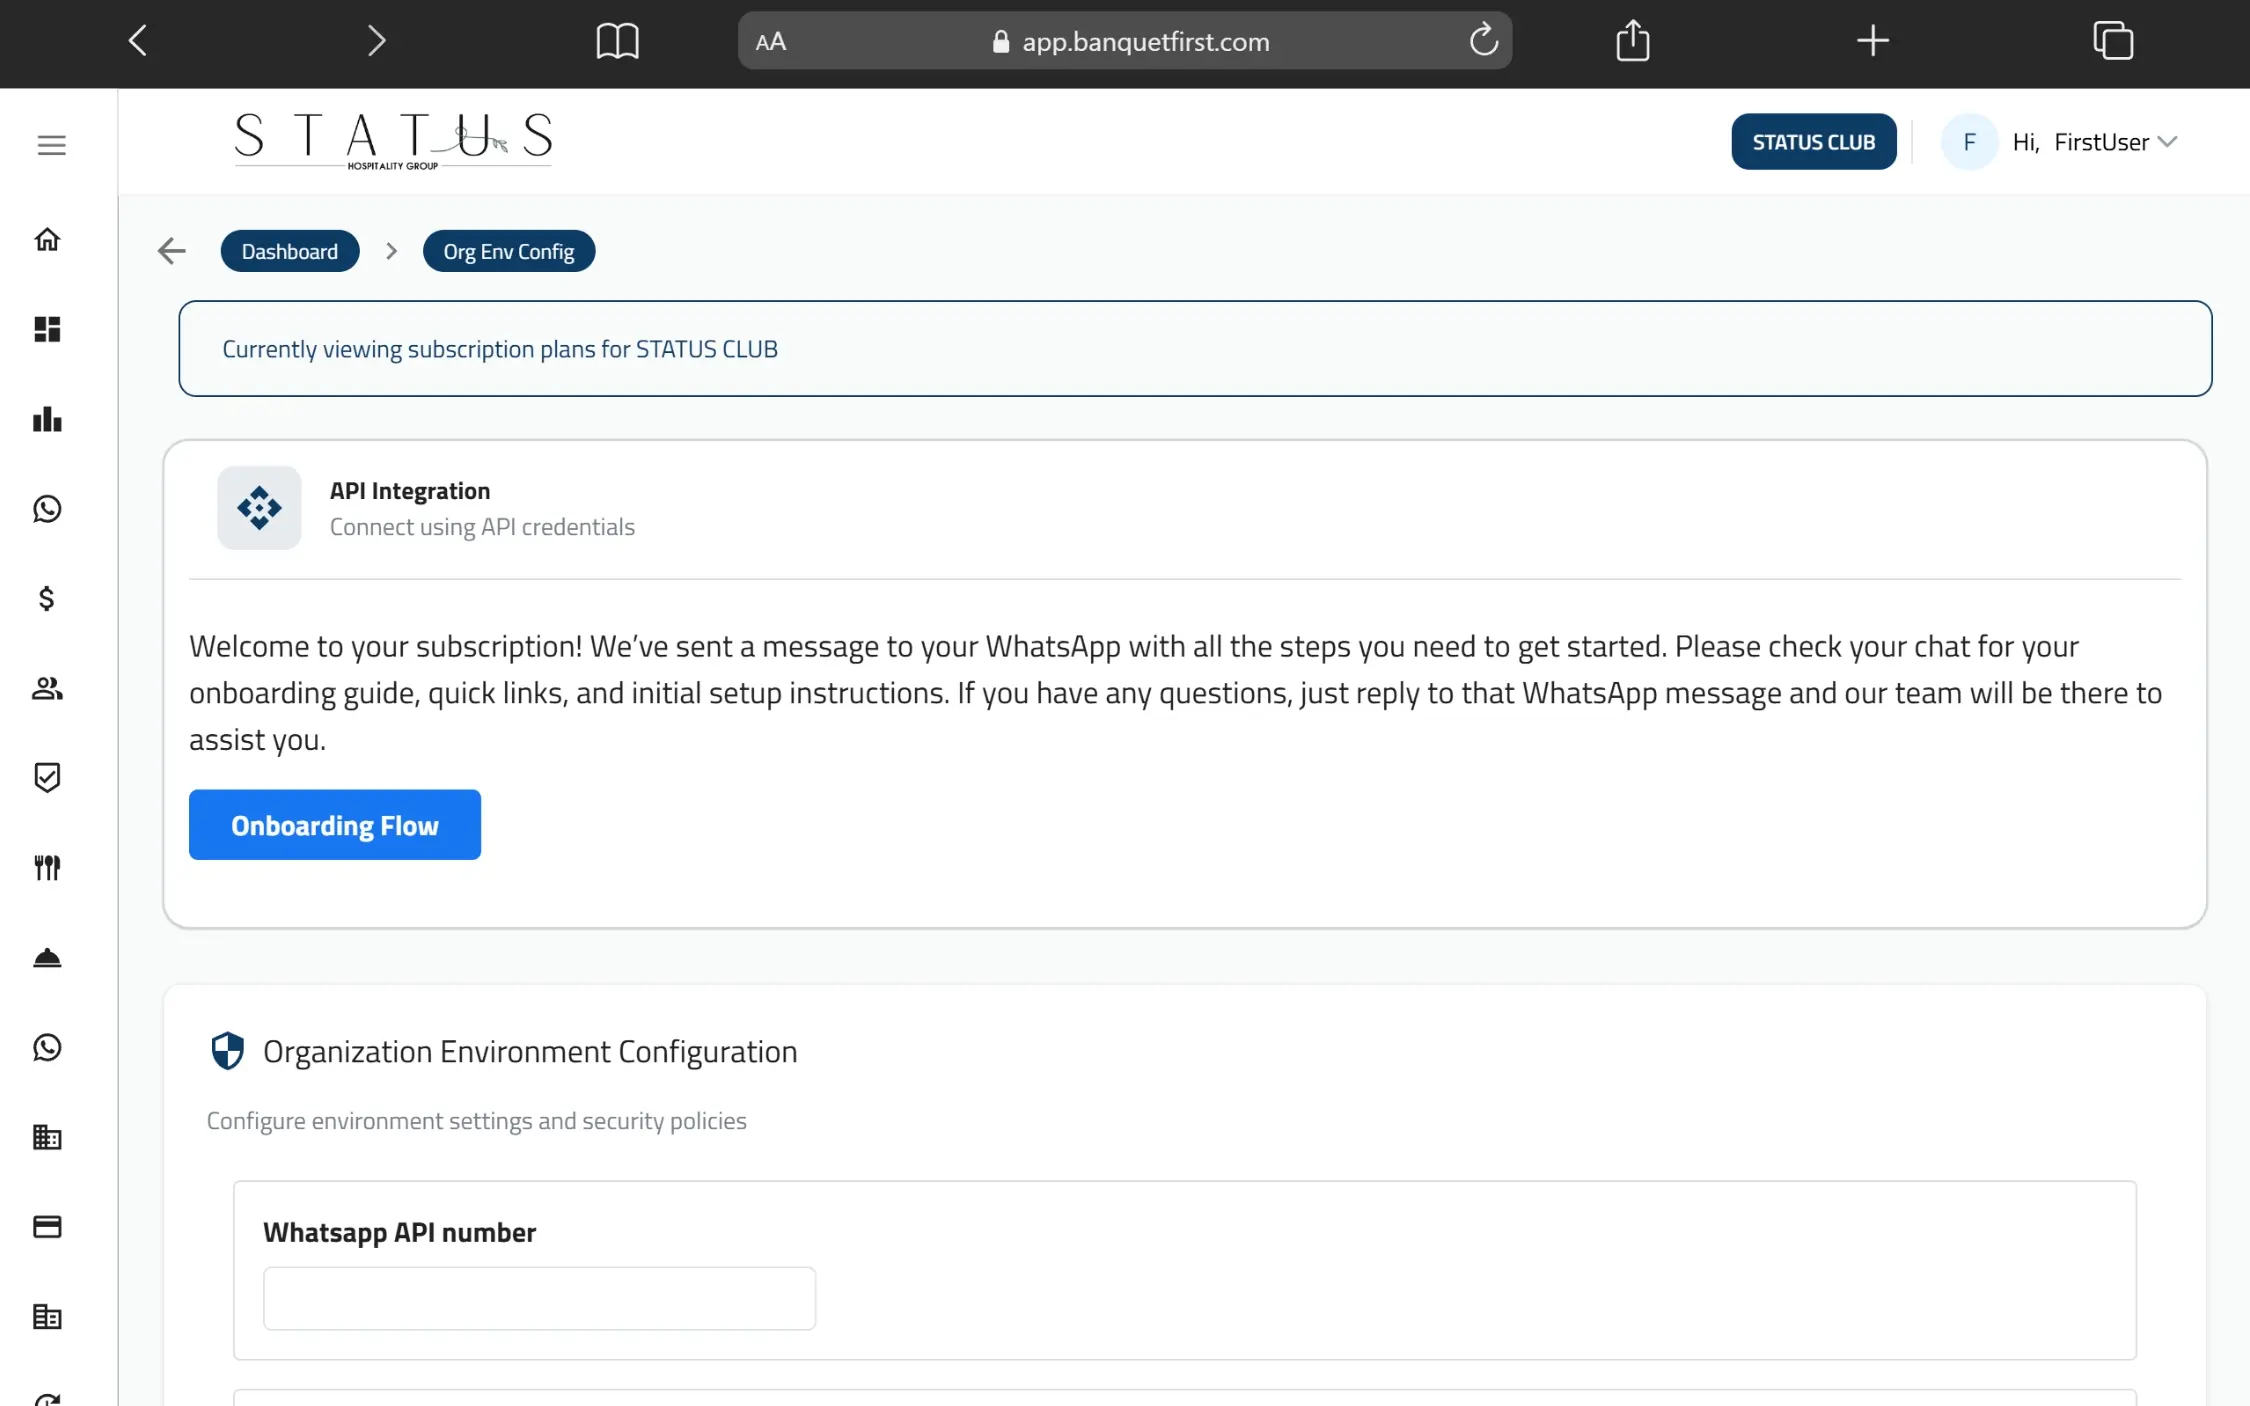2250x1406 pixels.
Task: Open the security shield icon
Action: coord(47,777)
